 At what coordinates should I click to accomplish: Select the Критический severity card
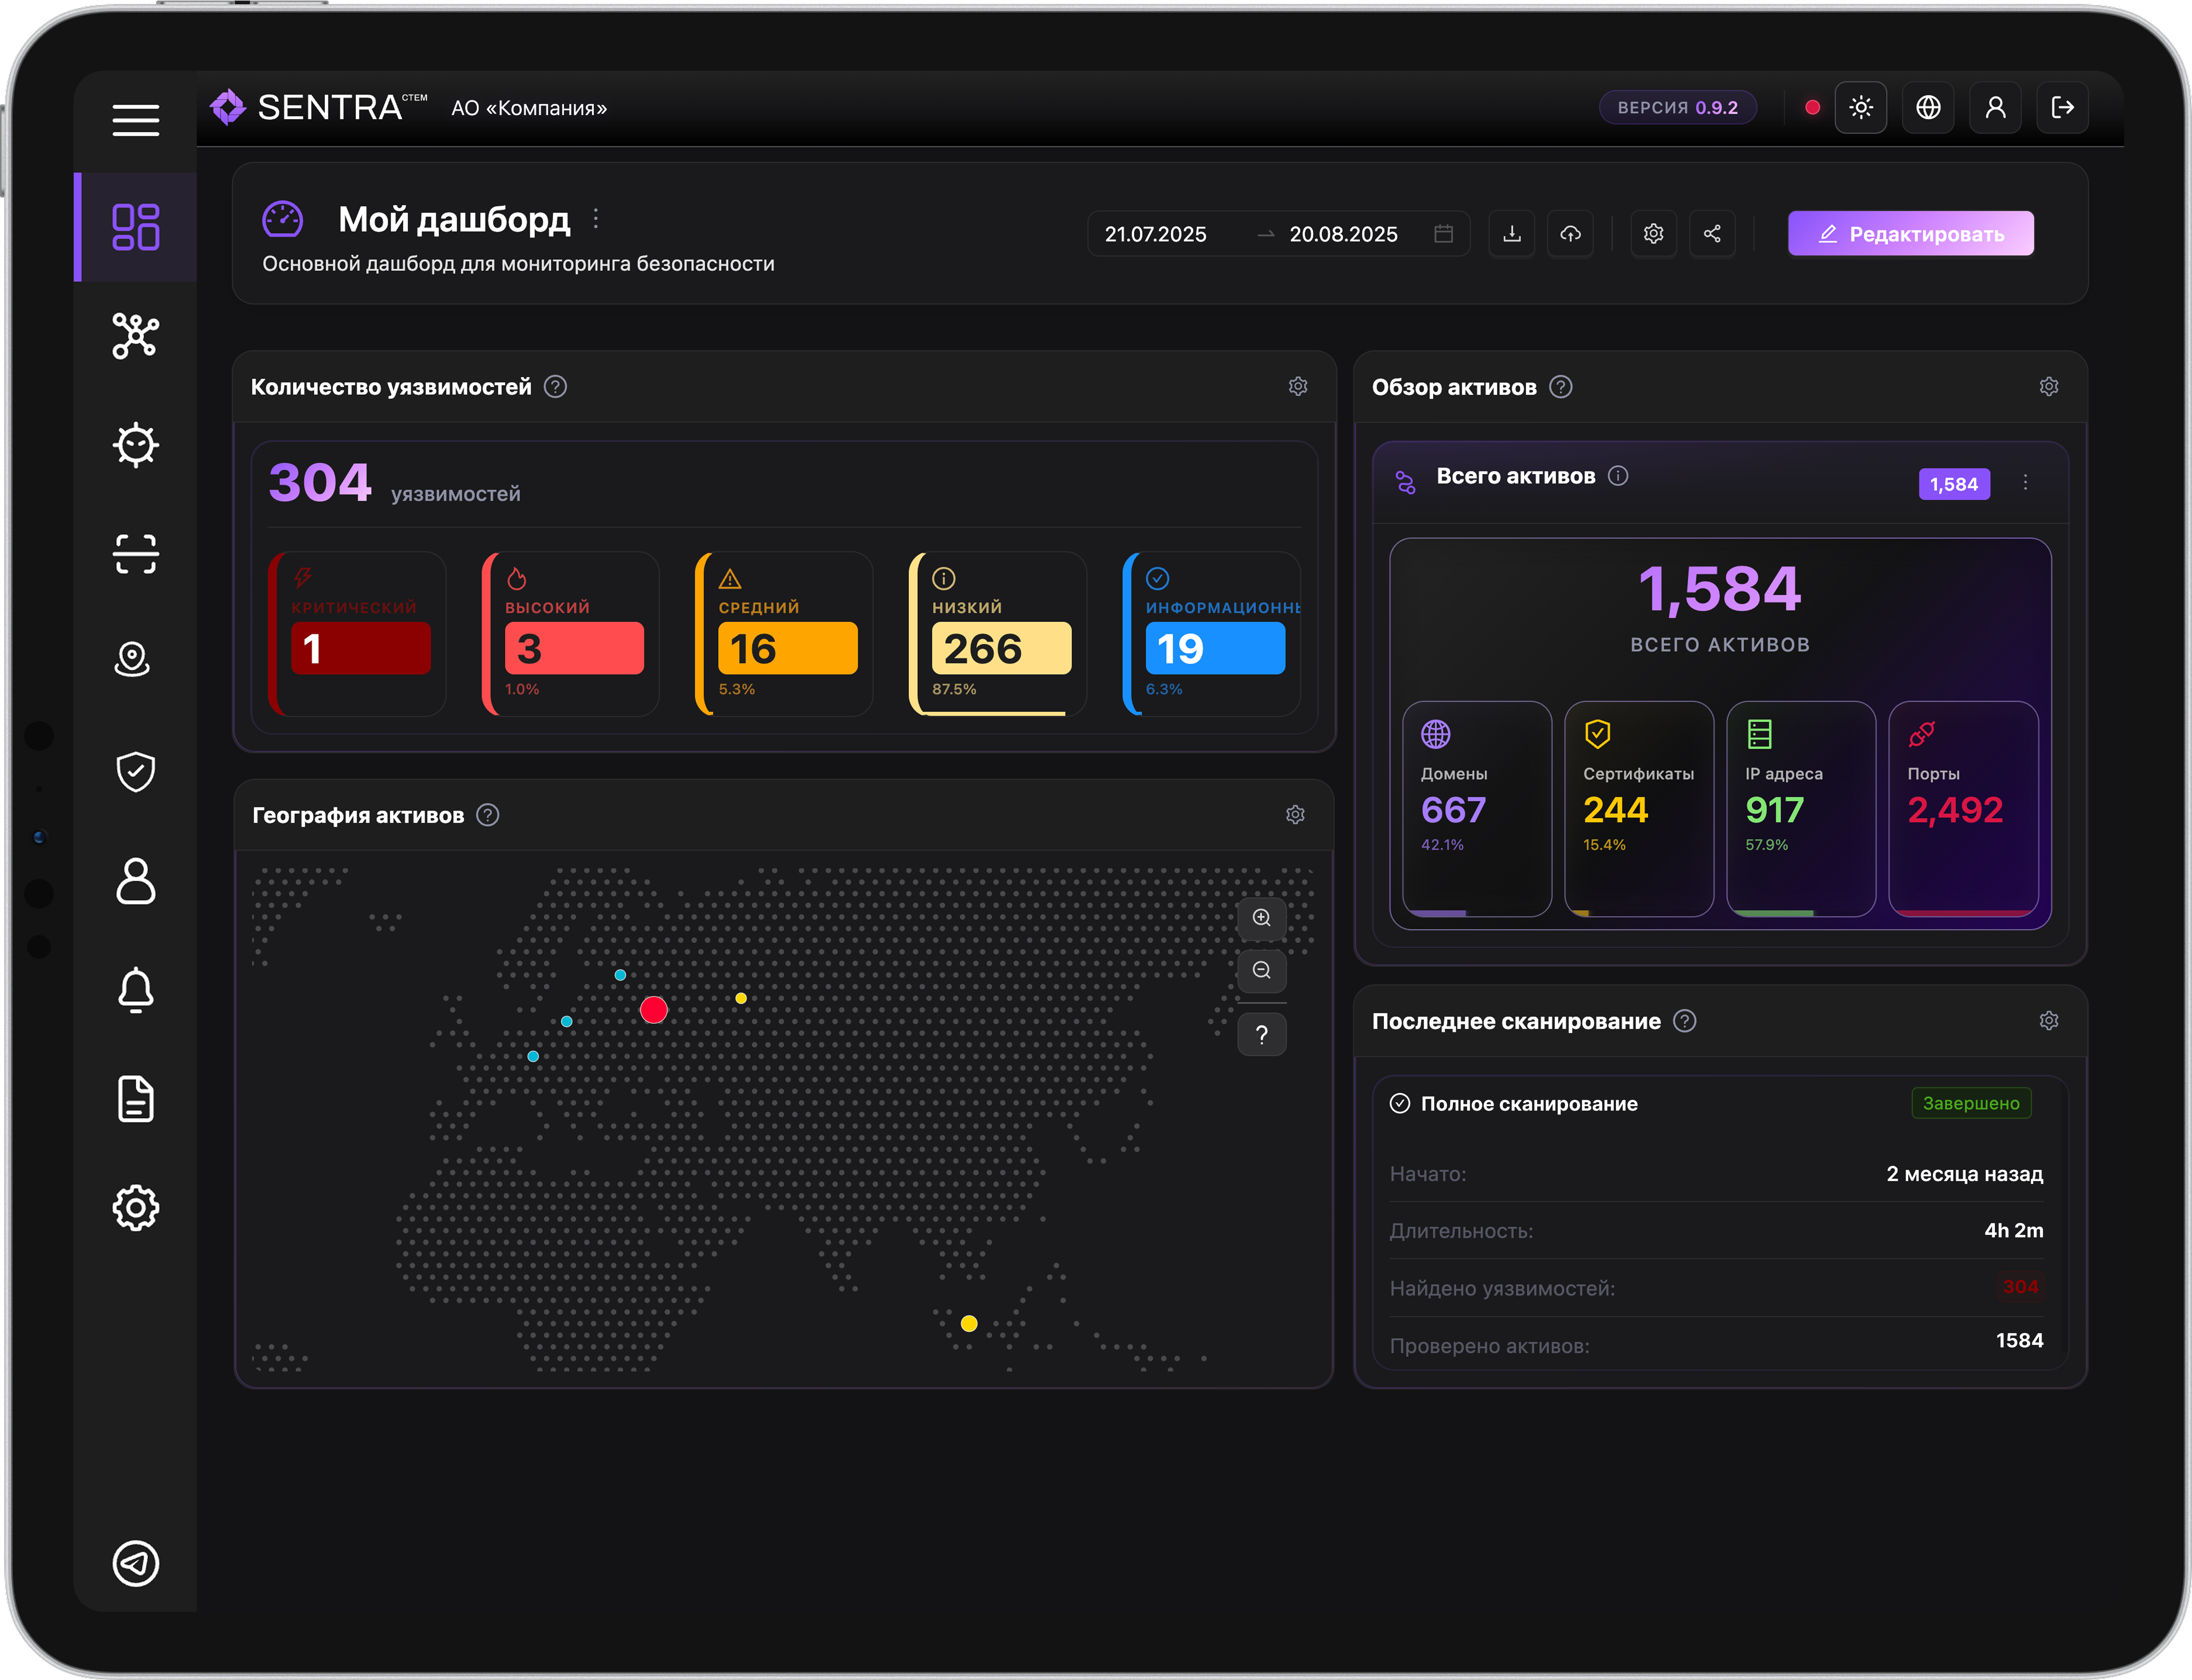point(357,634)
